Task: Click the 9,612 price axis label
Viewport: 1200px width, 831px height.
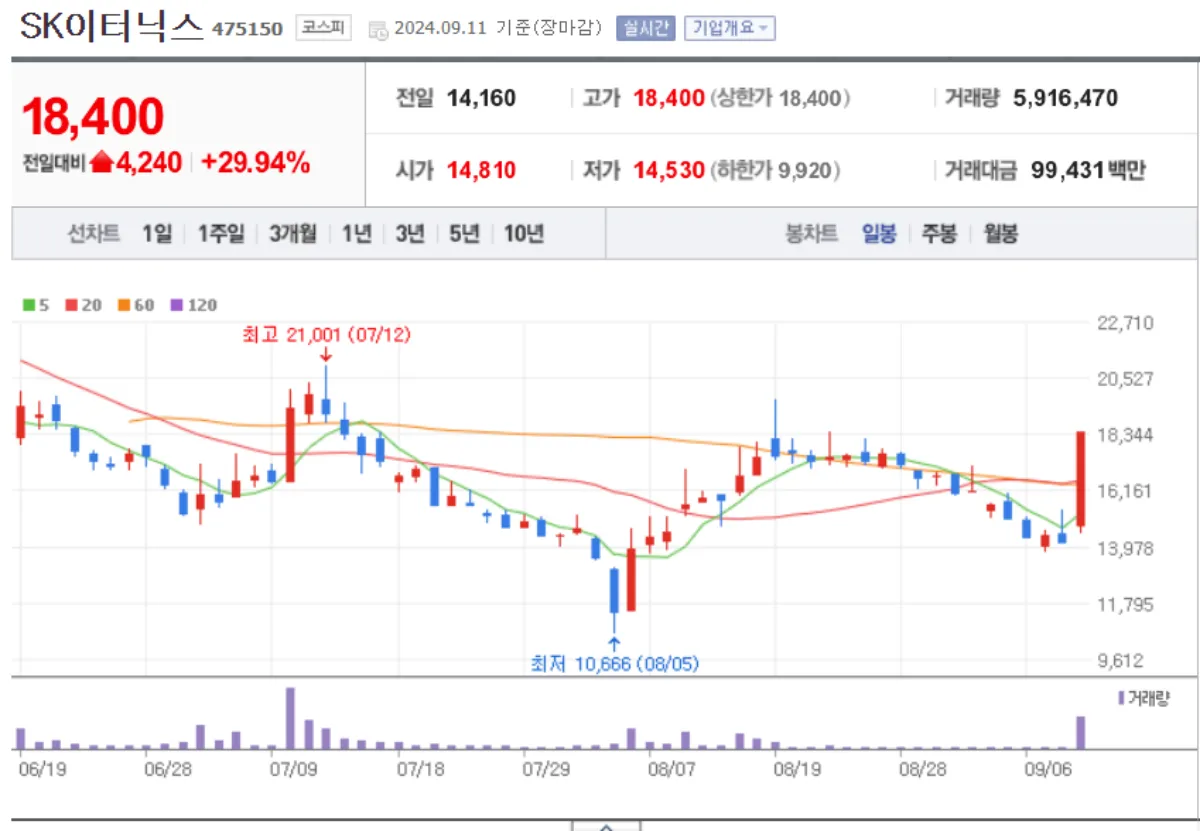Action: pos(1122,660)
